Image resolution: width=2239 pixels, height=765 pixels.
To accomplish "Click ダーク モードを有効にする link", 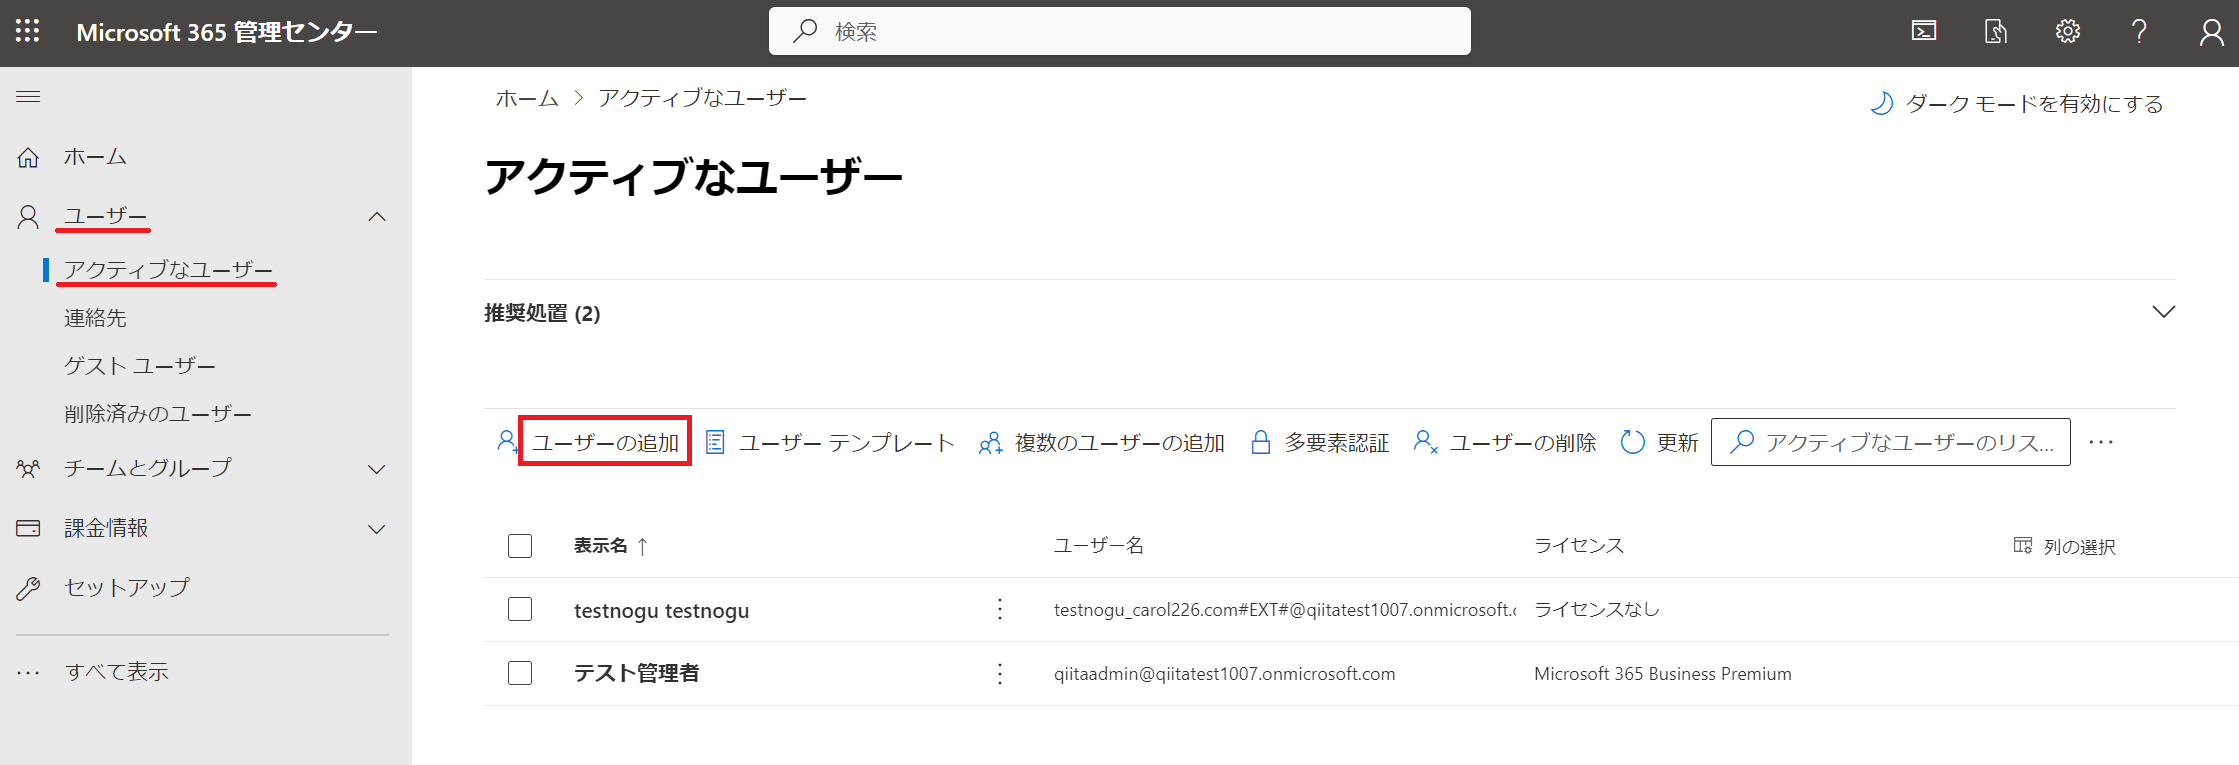I will pyautogui.click(x=2034, y=104).
